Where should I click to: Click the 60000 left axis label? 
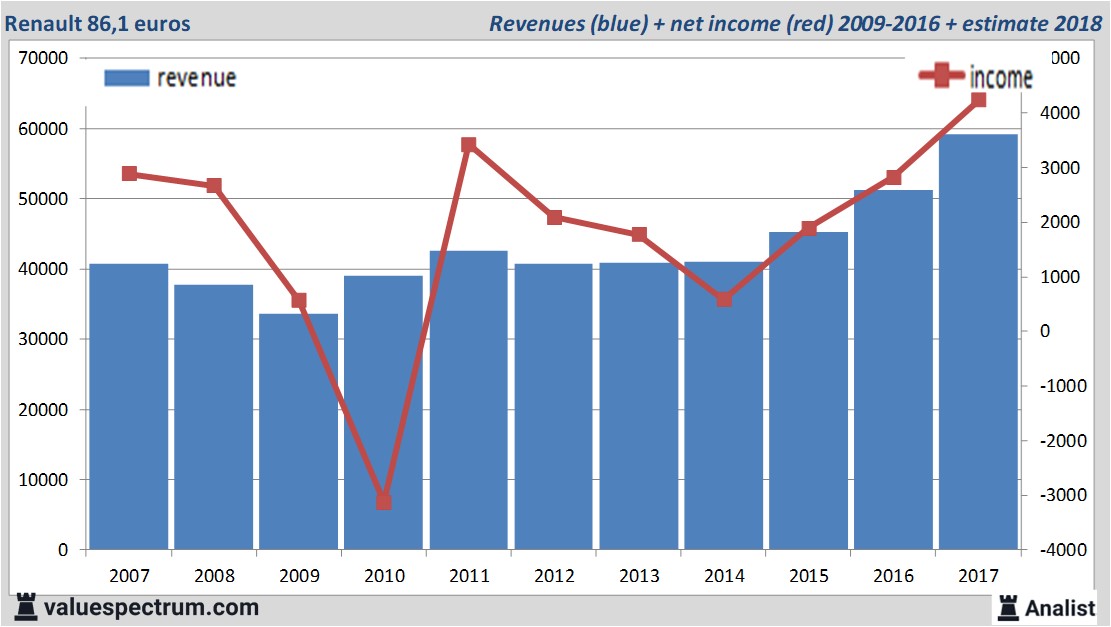coord(43,129)
